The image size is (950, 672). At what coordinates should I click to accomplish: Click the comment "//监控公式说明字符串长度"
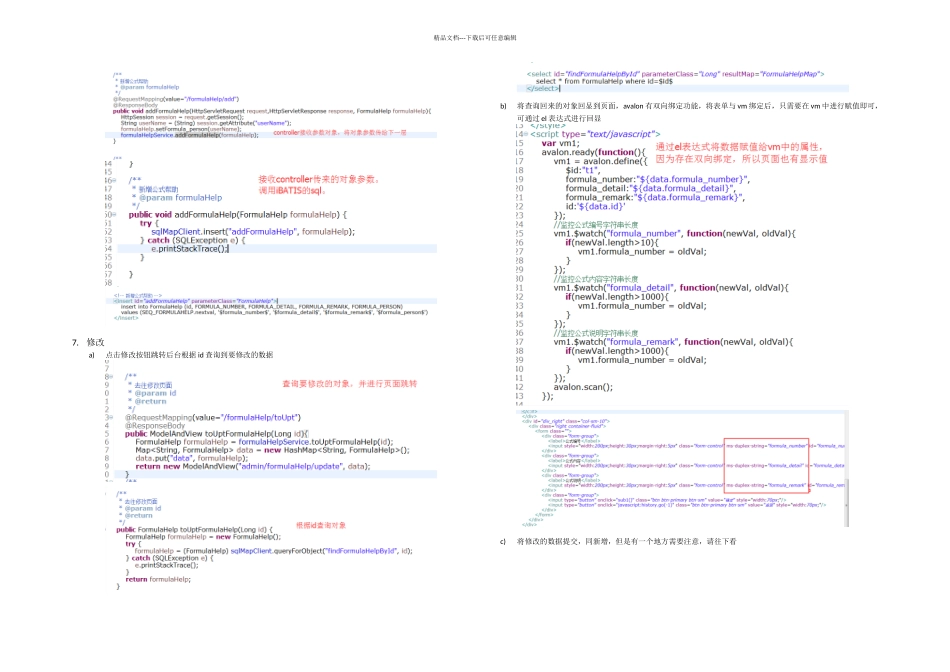(x=596, y=333)
